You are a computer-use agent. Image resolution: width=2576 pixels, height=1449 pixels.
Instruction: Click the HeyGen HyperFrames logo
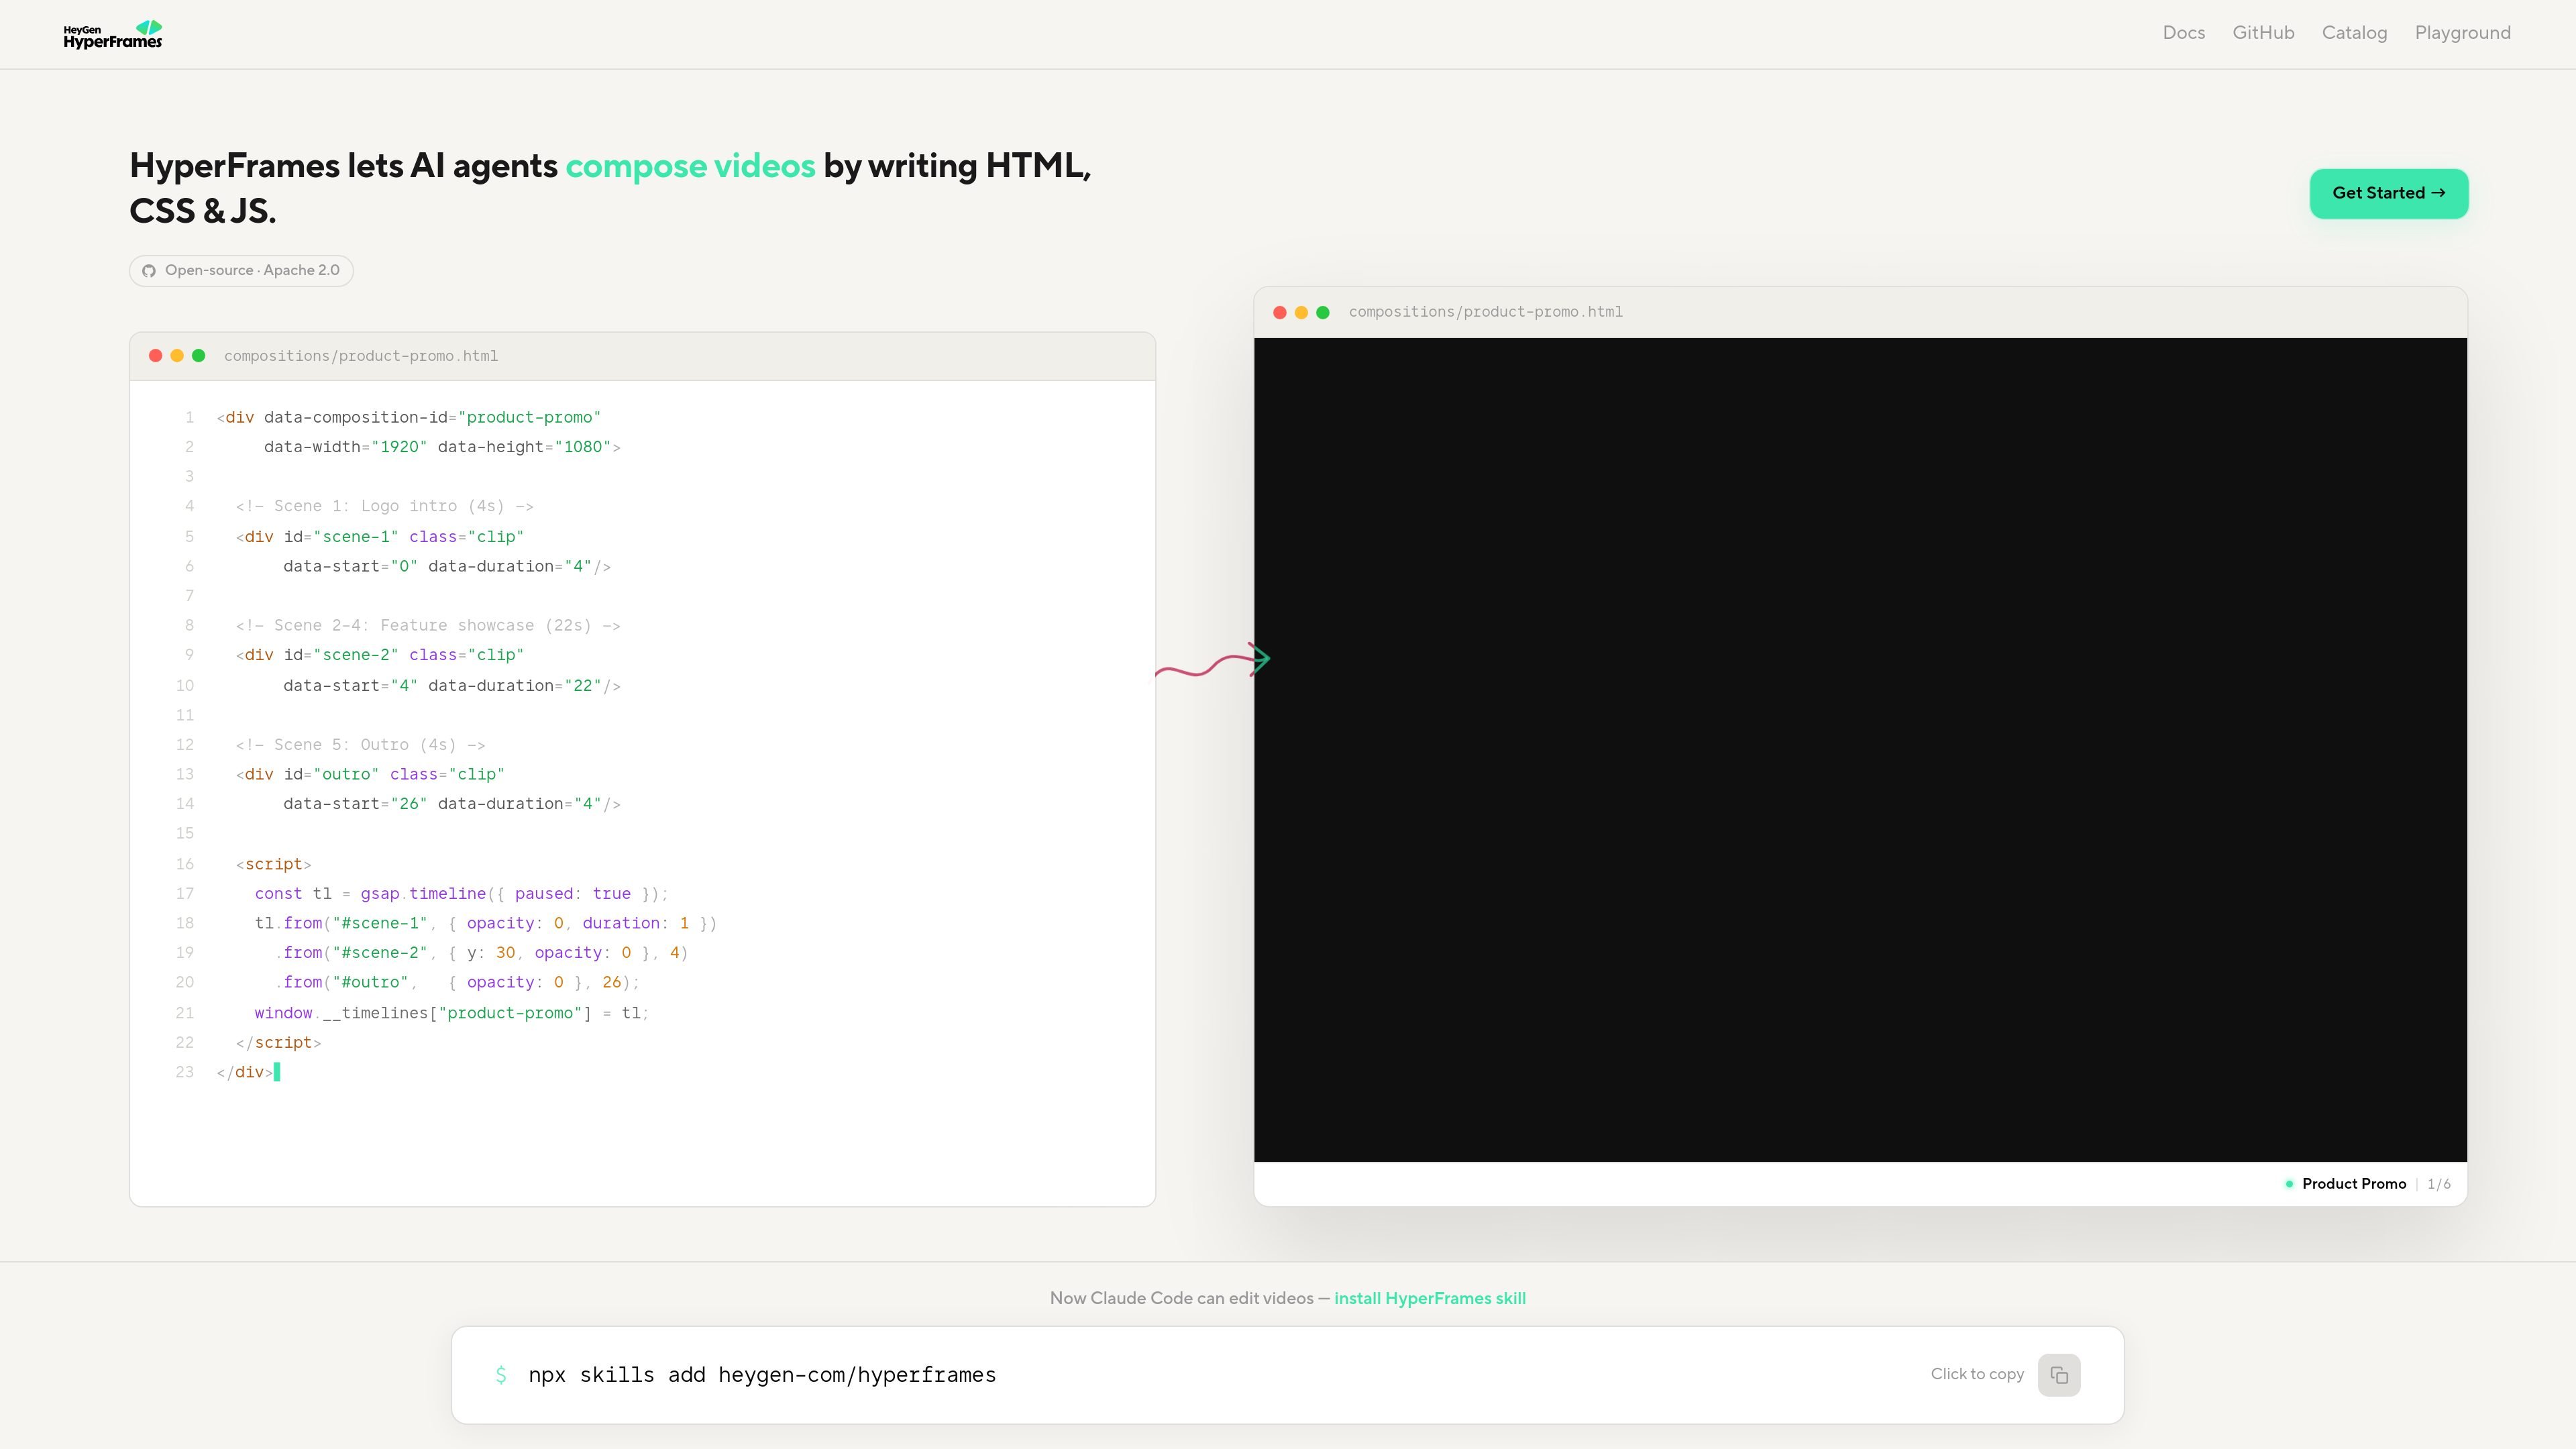(113, 34)
